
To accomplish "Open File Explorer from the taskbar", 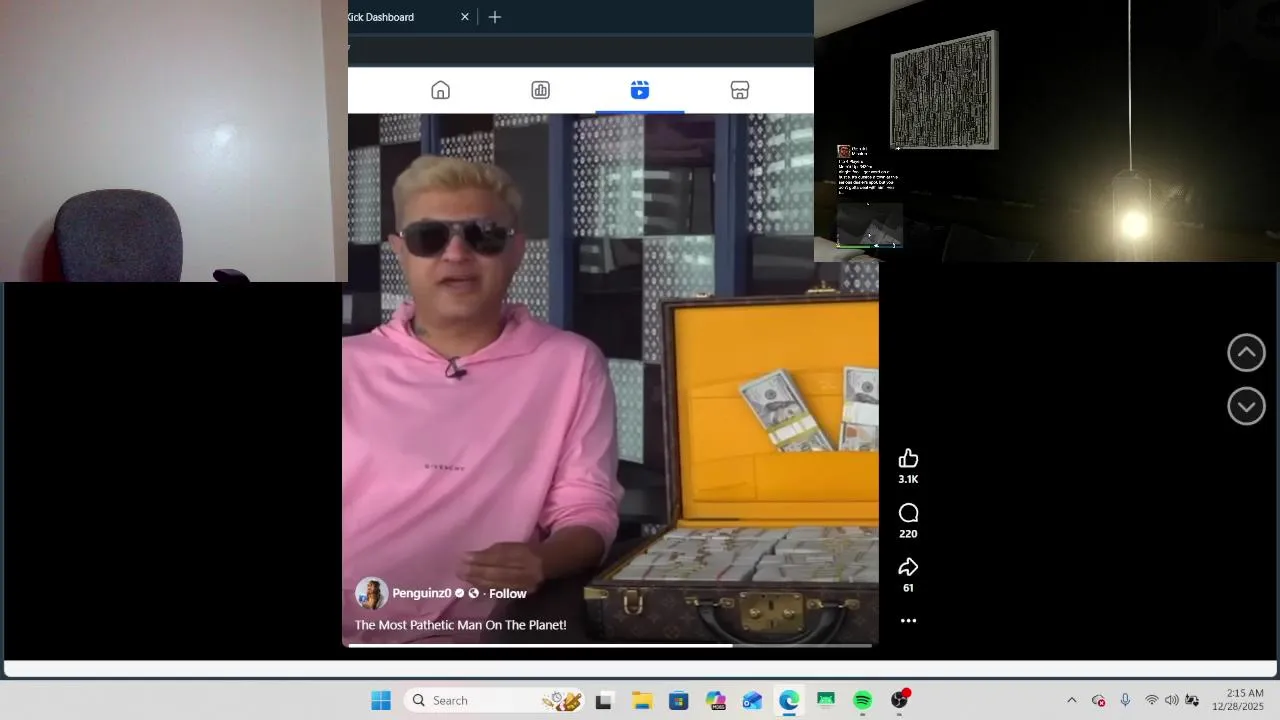I will [x=641, y=701].
